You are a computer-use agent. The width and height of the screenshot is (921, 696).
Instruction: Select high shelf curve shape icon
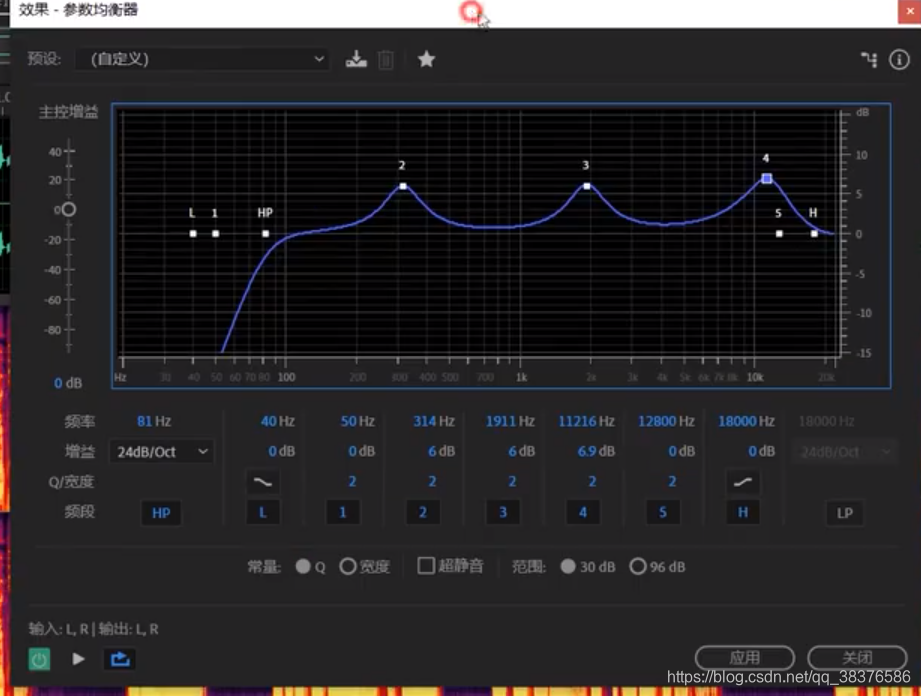click(x=742, y=482)
